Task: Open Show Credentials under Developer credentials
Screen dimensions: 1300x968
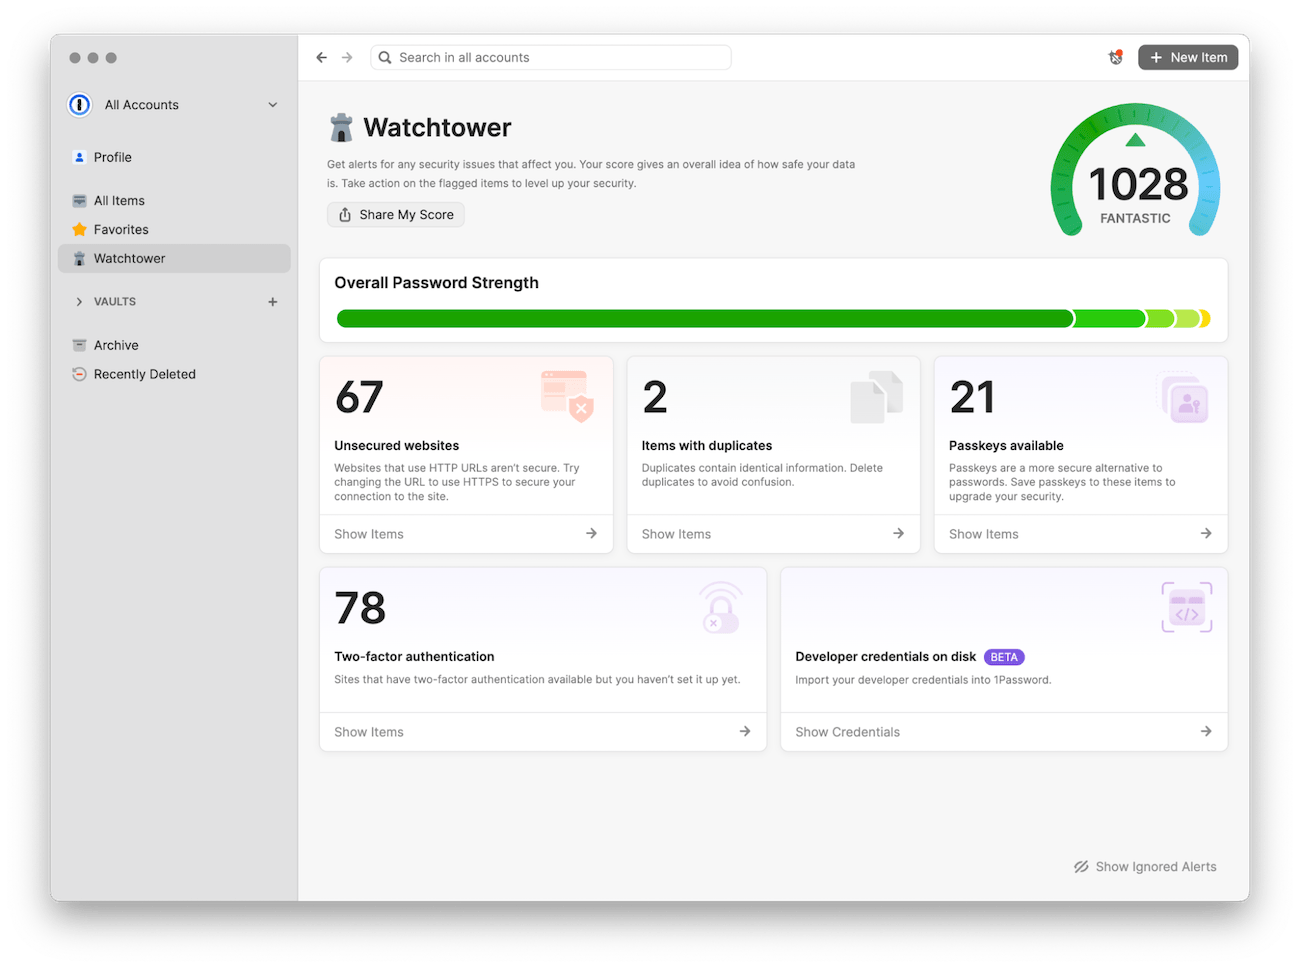Action: (847, 731)
